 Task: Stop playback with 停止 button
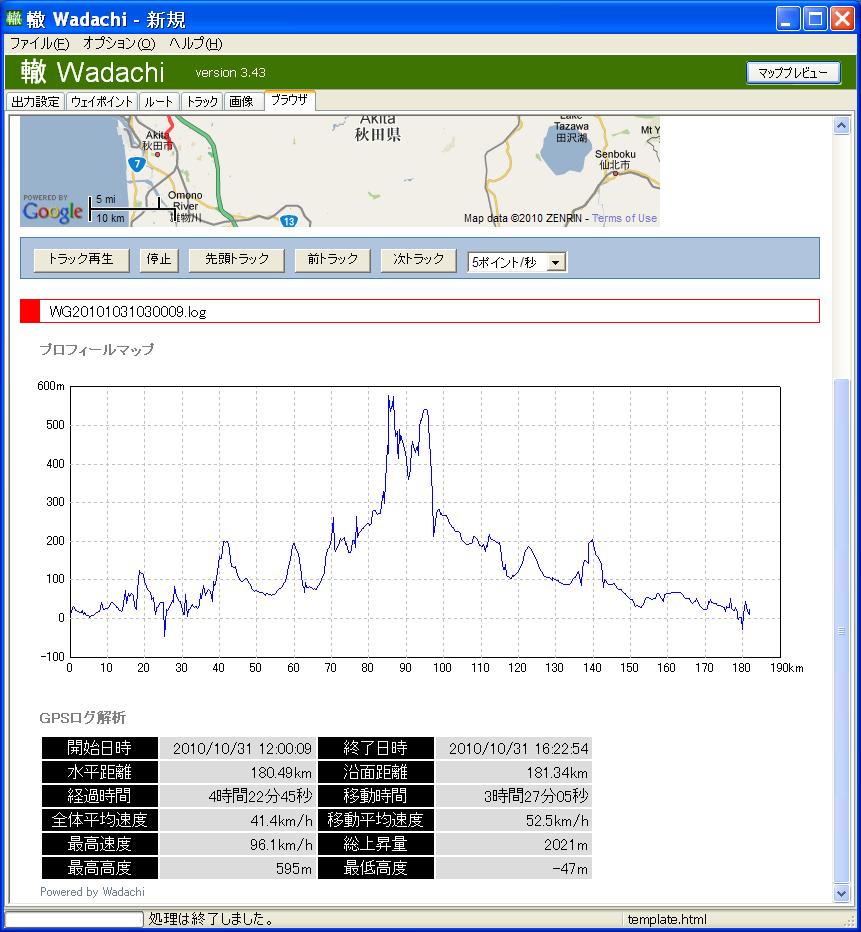pyautogui.click(x=159, y=260)
